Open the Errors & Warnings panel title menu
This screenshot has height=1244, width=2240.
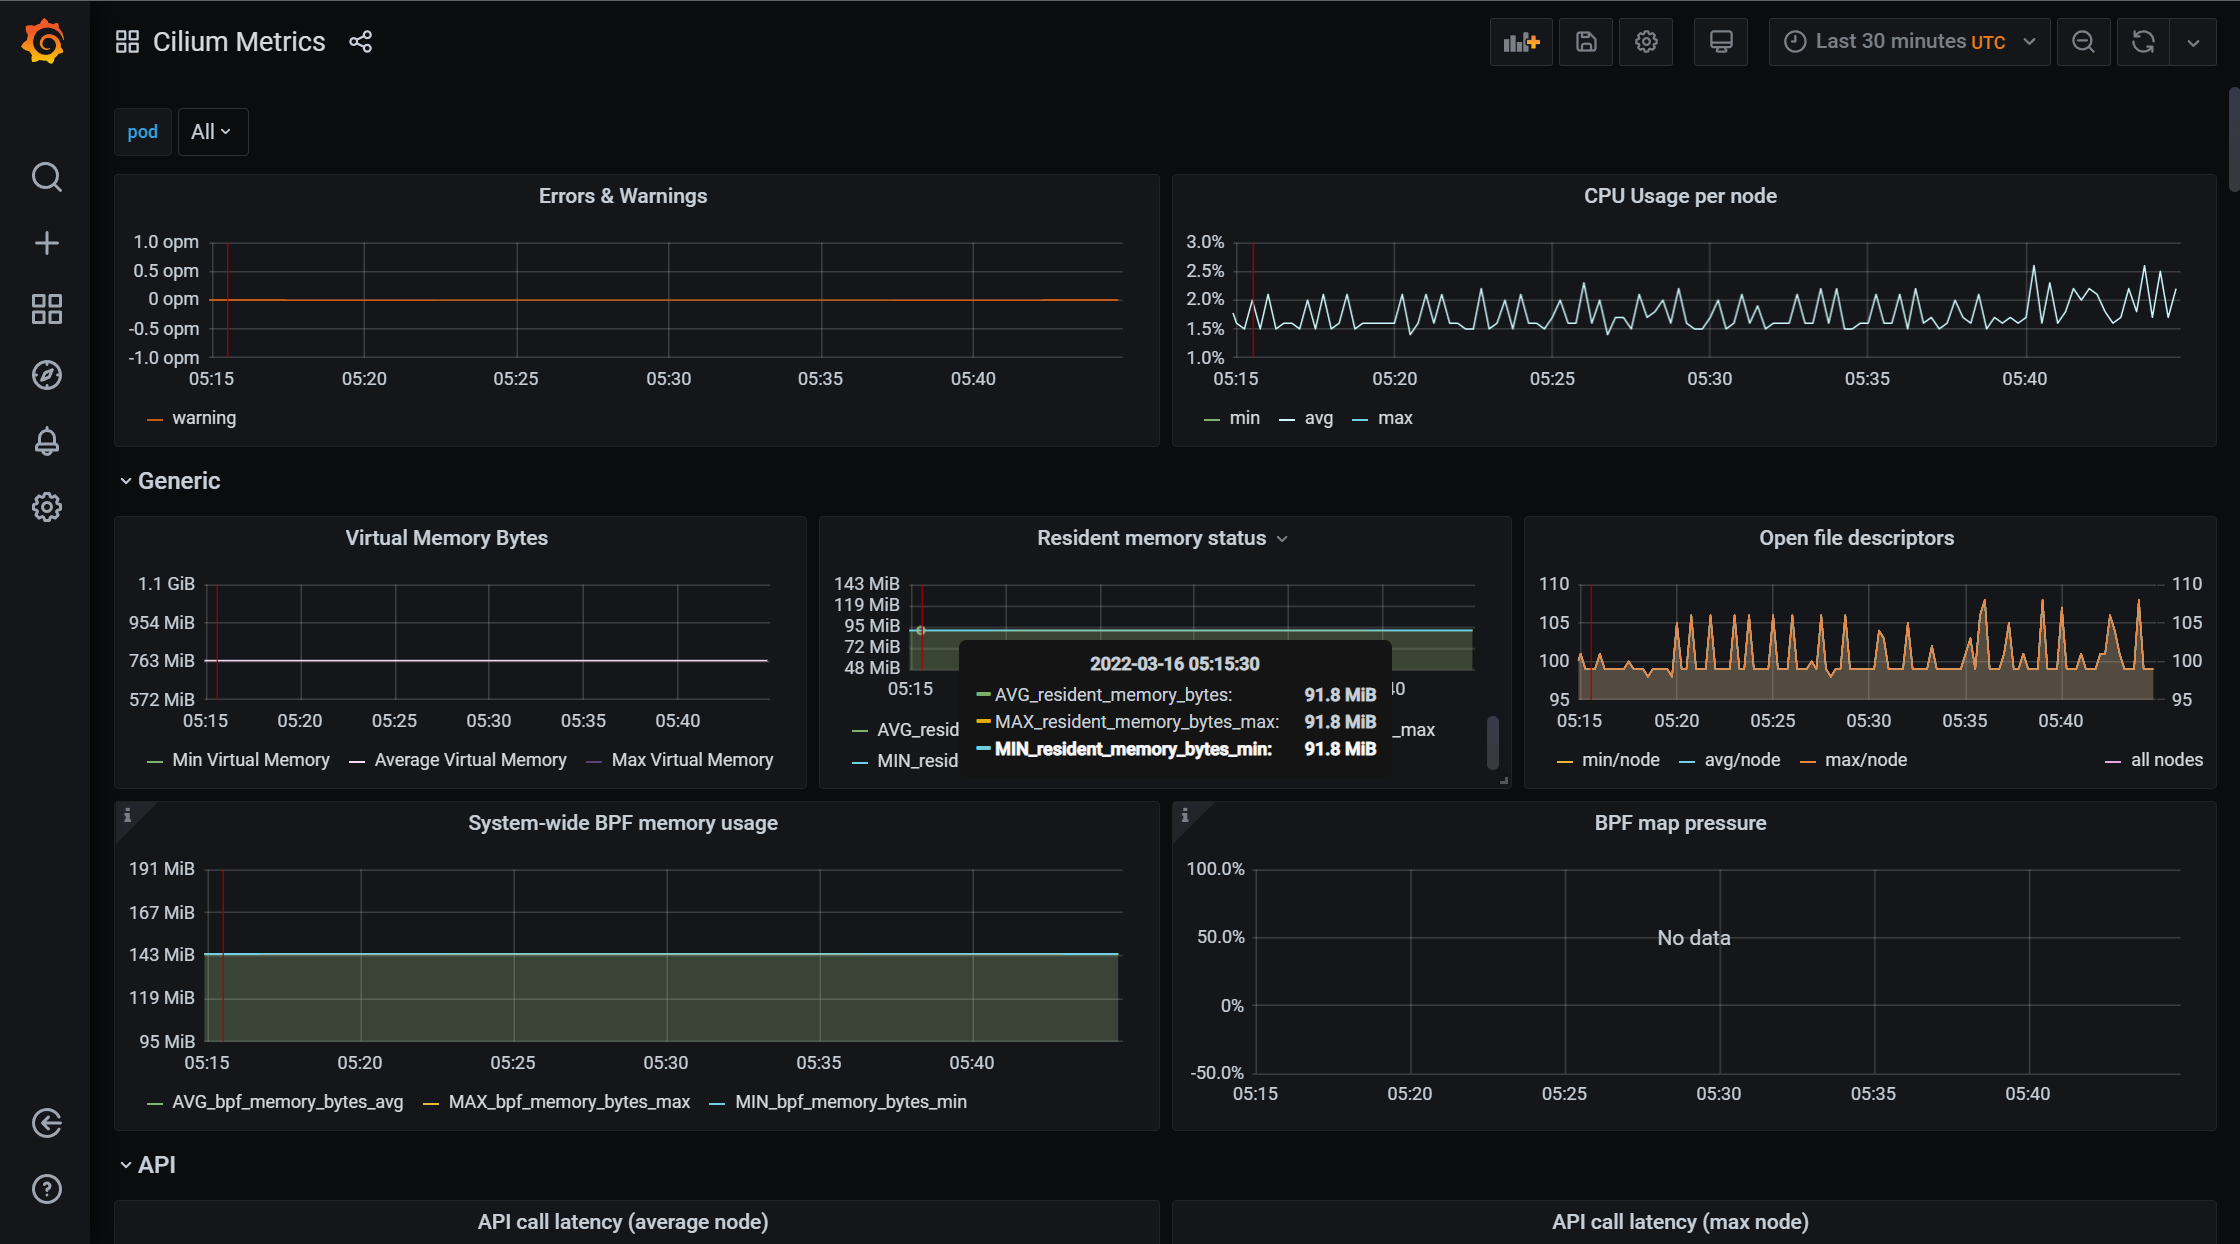coord(623,196)
